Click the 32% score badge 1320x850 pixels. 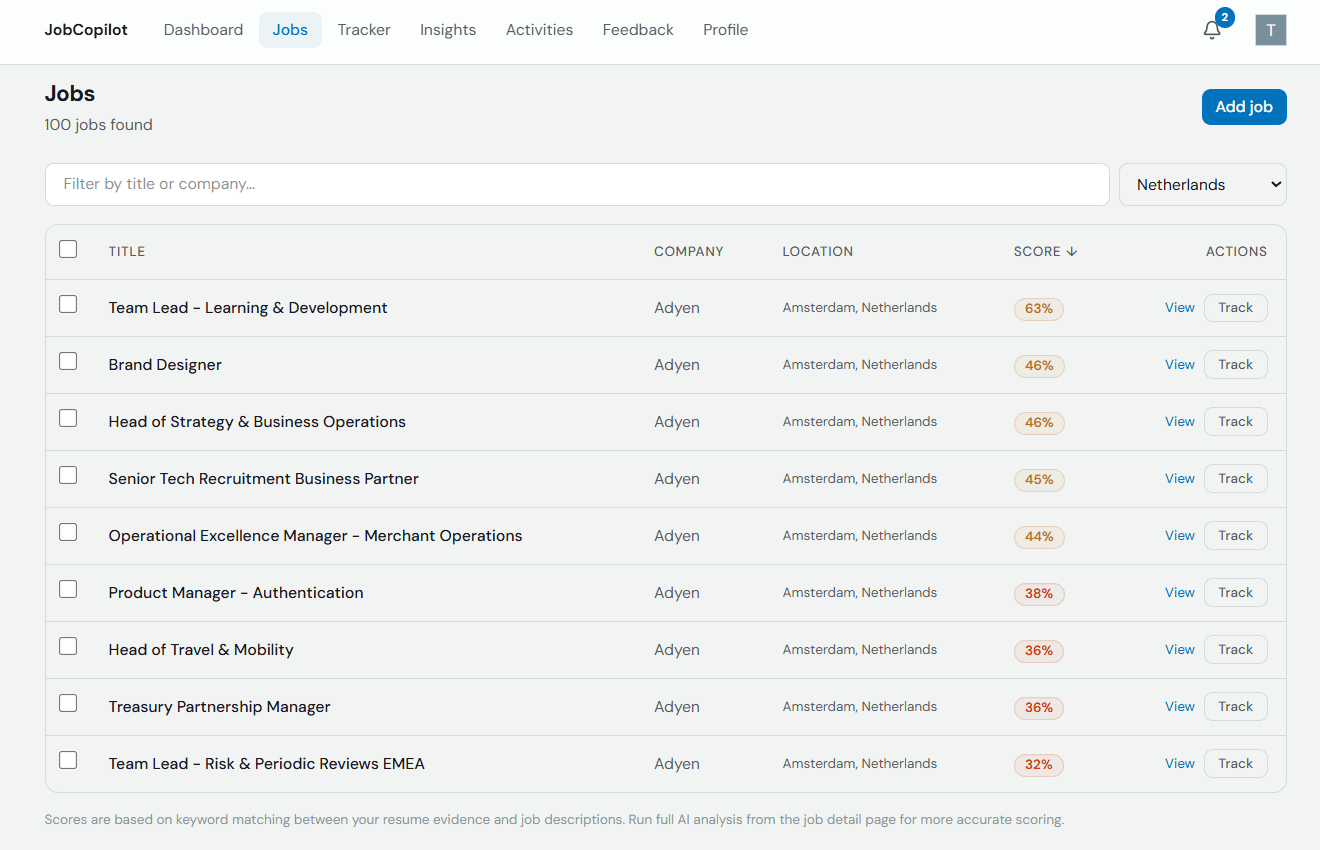point(1039,765)
